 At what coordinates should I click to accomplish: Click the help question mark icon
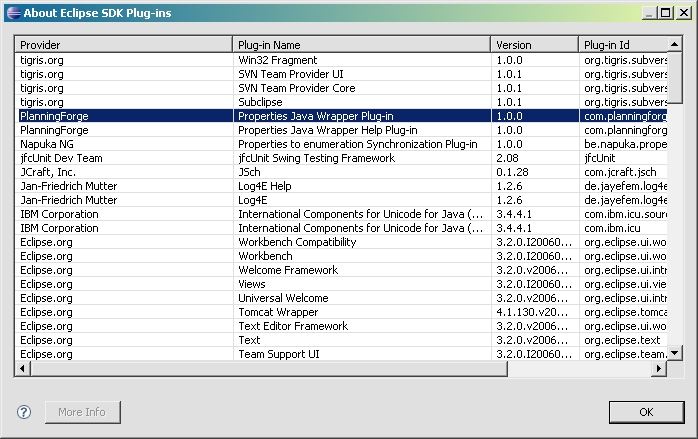click(24, 412)
